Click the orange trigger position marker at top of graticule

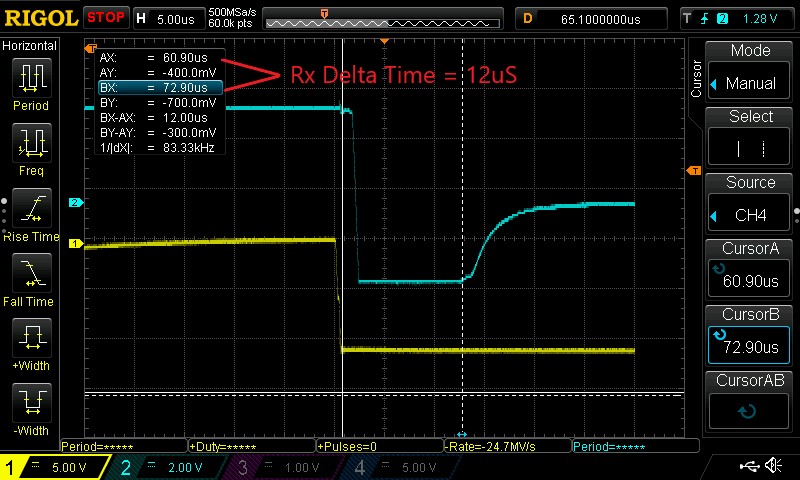[385, 41]
